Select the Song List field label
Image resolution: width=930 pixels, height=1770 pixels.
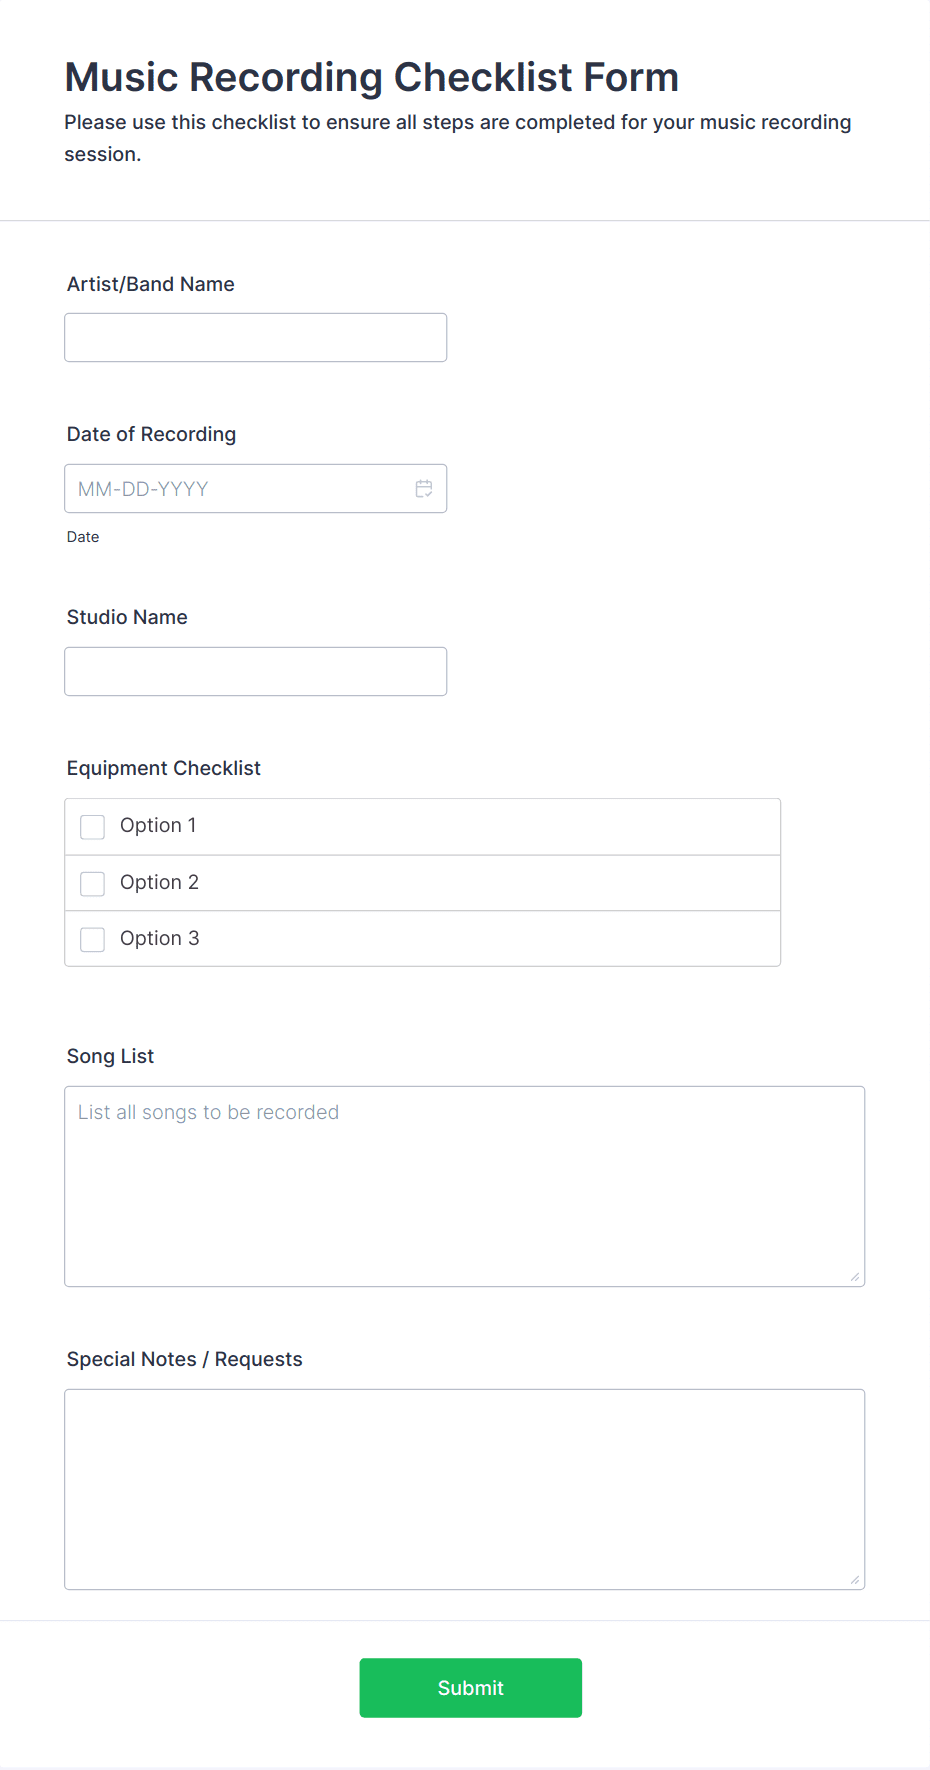(111, 1056)
